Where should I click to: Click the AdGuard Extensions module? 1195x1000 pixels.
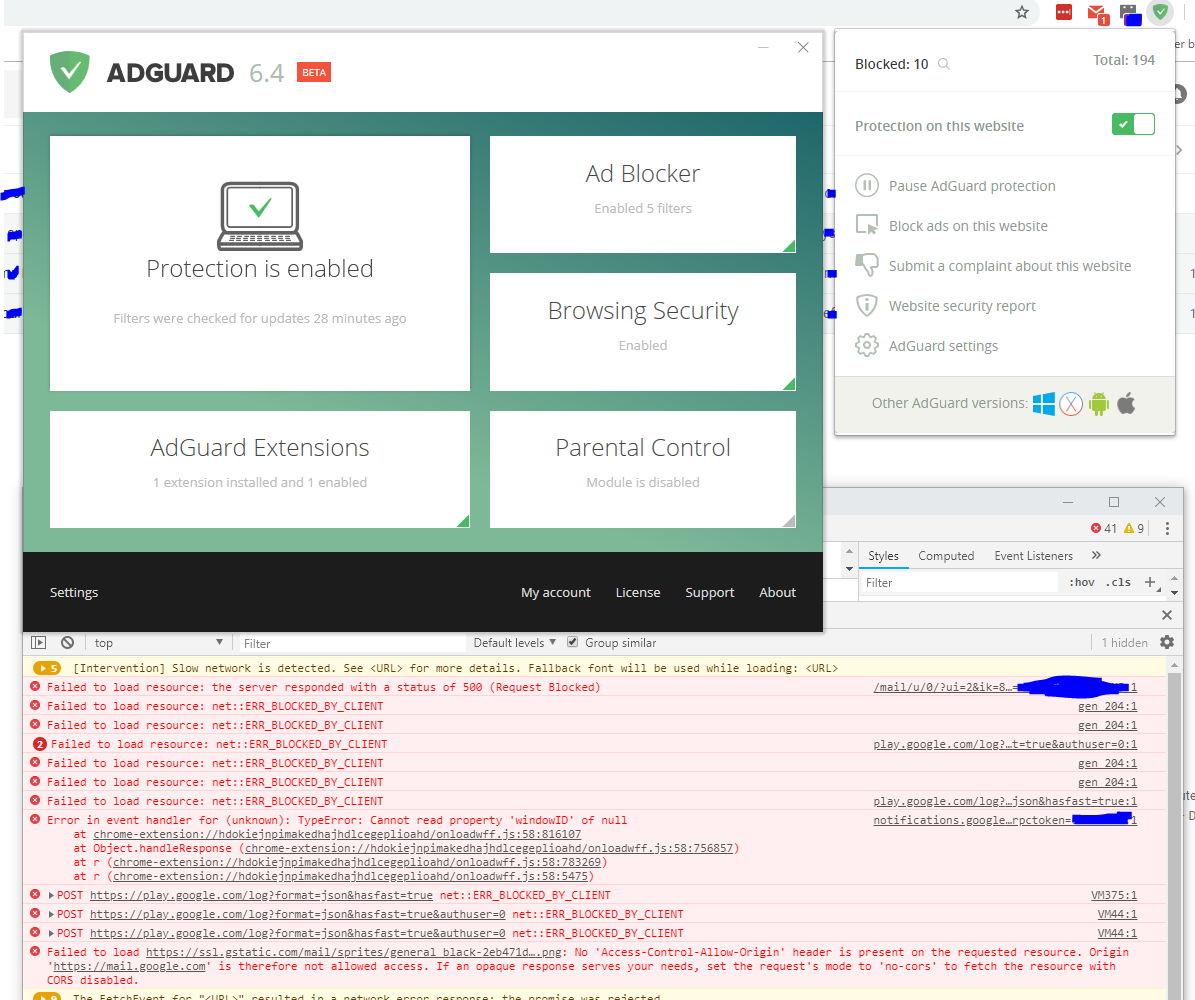click(x=259, y=468)
